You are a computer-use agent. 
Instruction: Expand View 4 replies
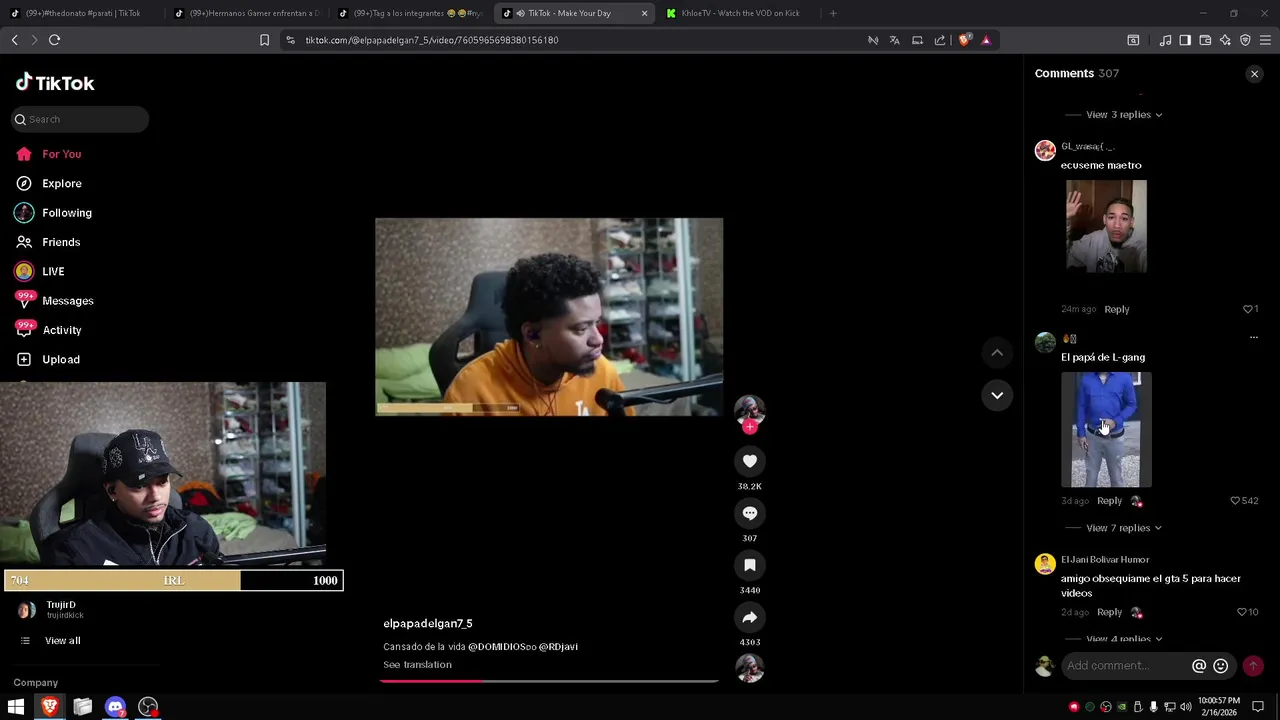pos(1124,638)
